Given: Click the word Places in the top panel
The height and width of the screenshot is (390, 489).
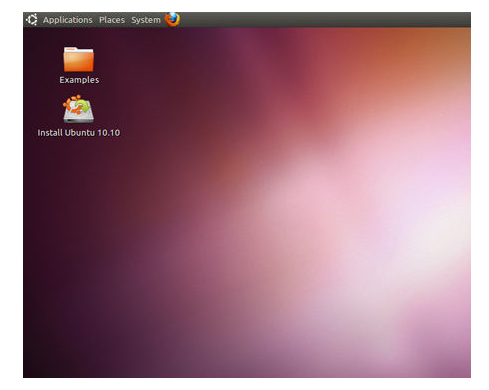Looking at the screenshot, I should pos(112,20).
